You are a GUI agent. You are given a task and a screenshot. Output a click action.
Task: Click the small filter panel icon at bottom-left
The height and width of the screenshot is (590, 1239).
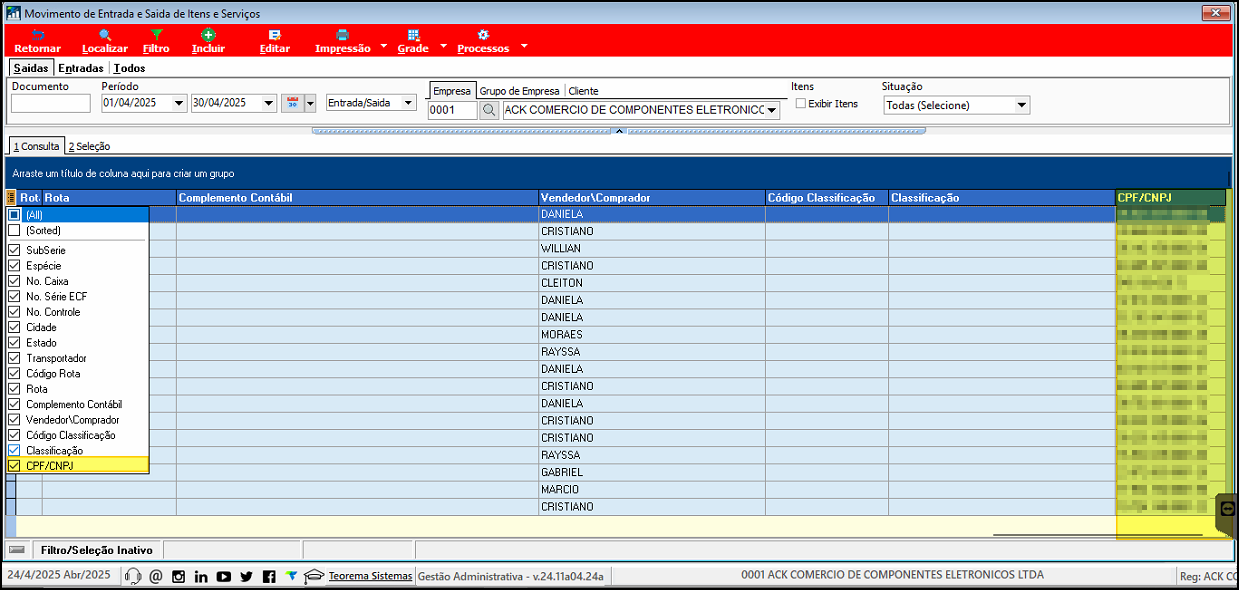click(16, 550)
